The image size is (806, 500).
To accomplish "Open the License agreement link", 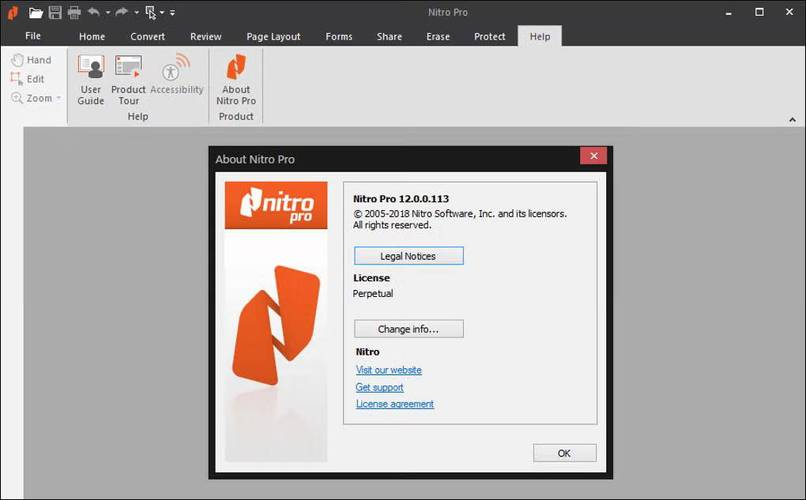I will coord(395,404).
